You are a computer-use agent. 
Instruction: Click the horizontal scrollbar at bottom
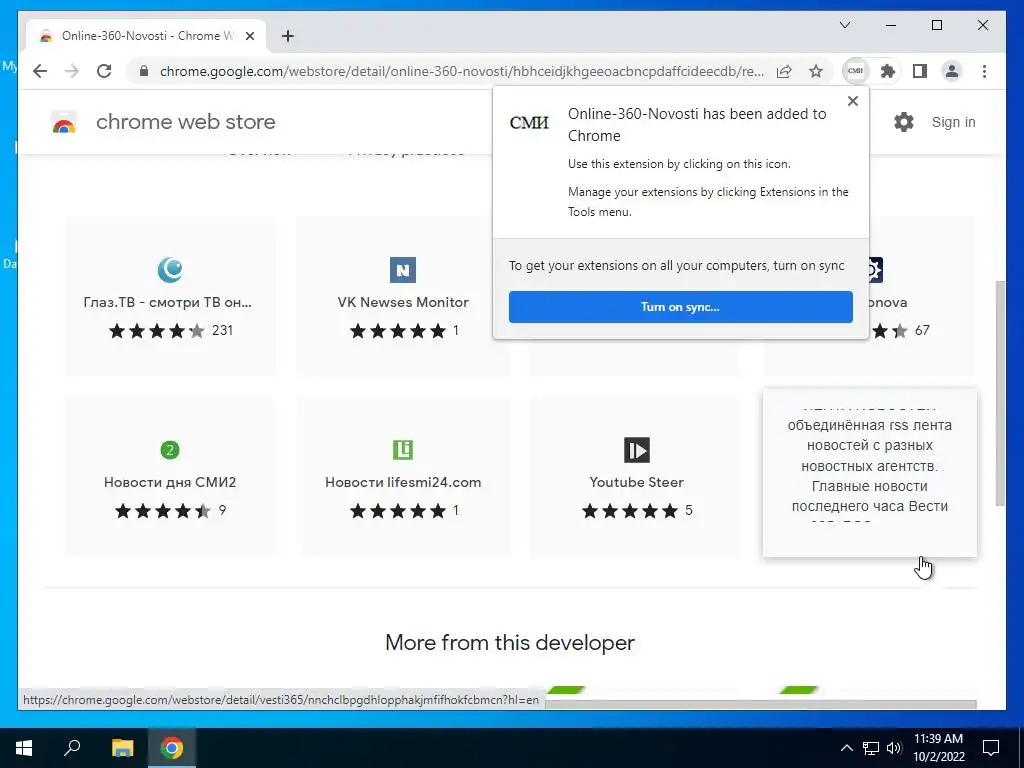761,704
